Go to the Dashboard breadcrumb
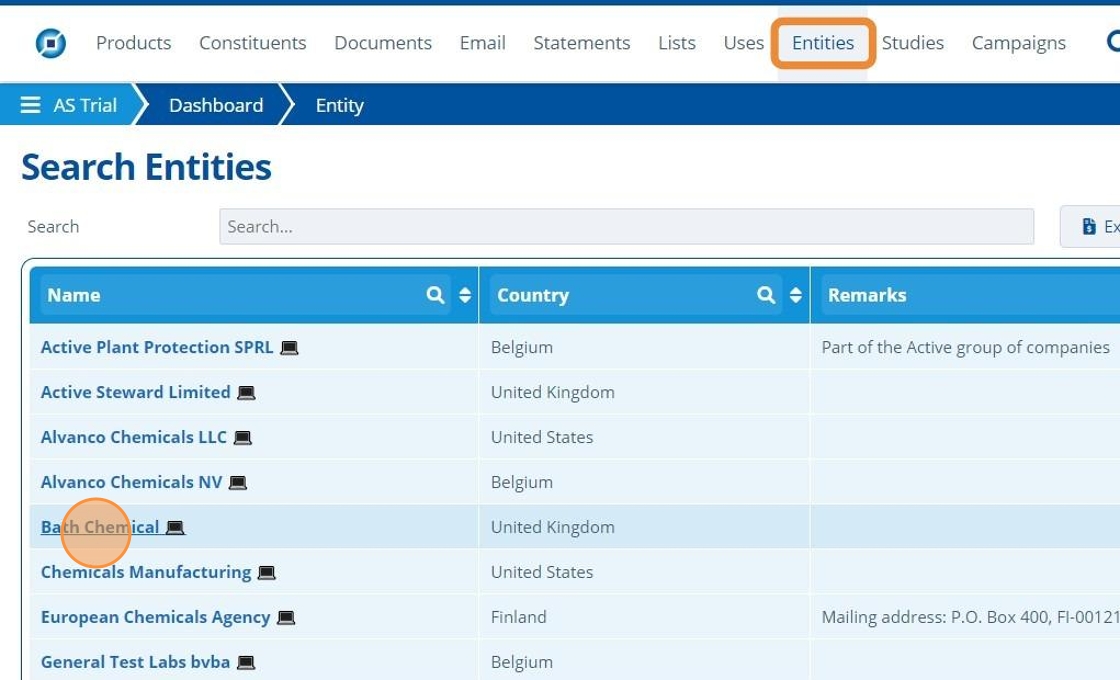1120x680 pixels. tap(216, 105)
